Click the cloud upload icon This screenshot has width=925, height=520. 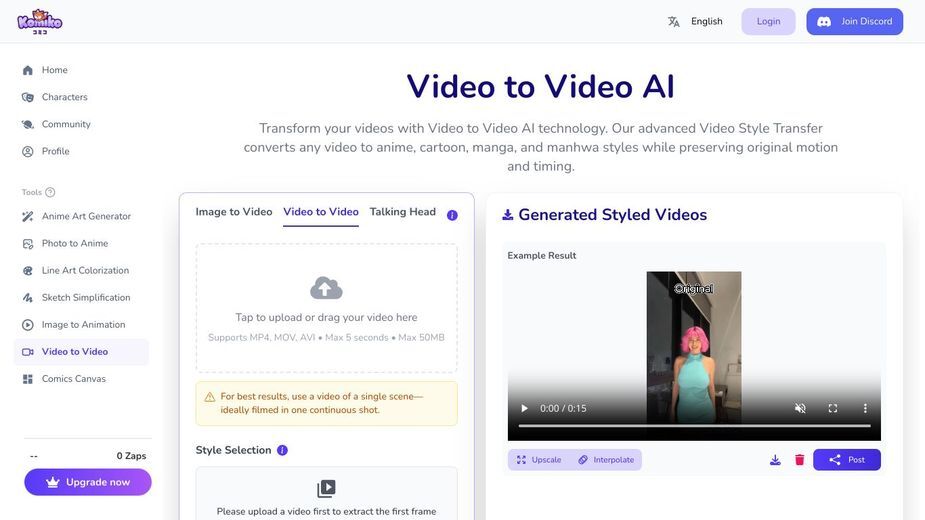(326, 288)
